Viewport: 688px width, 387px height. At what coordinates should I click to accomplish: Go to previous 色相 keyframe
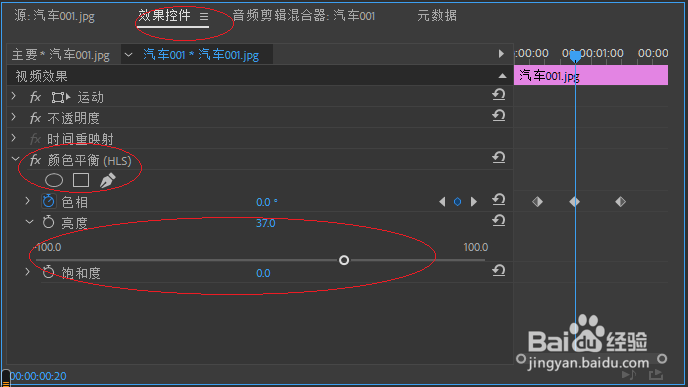point(442,201)
